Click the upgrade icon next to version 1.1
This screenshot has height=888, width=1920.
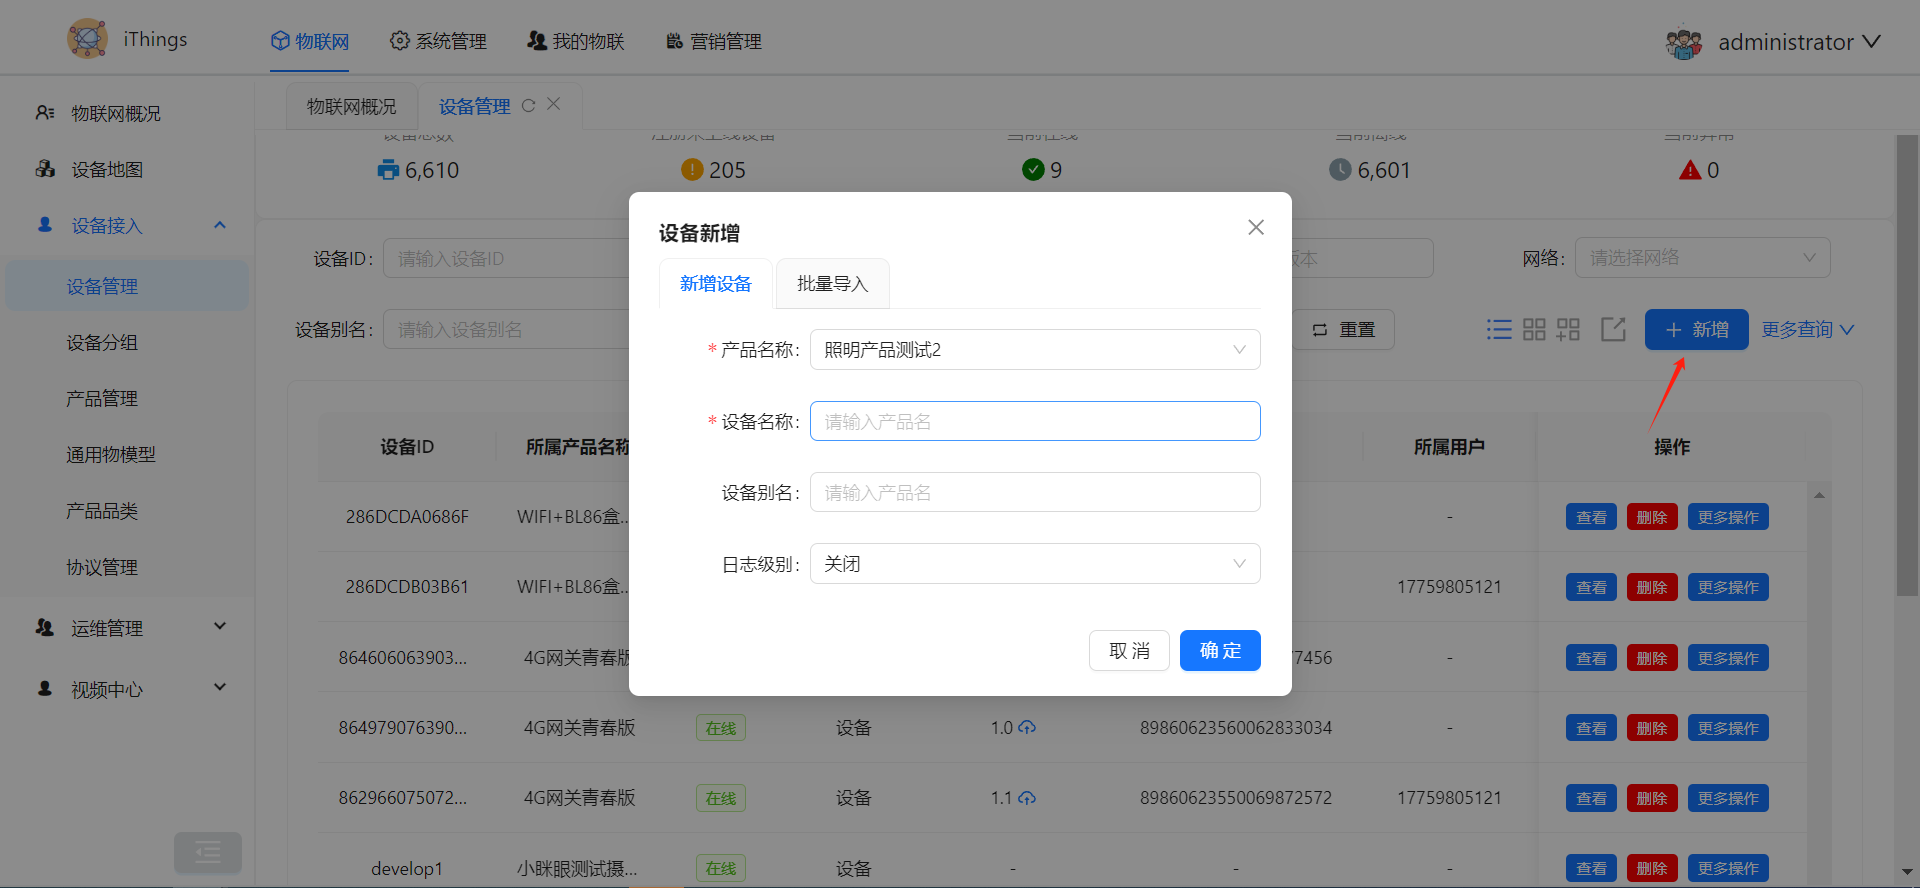point(1027,798)
